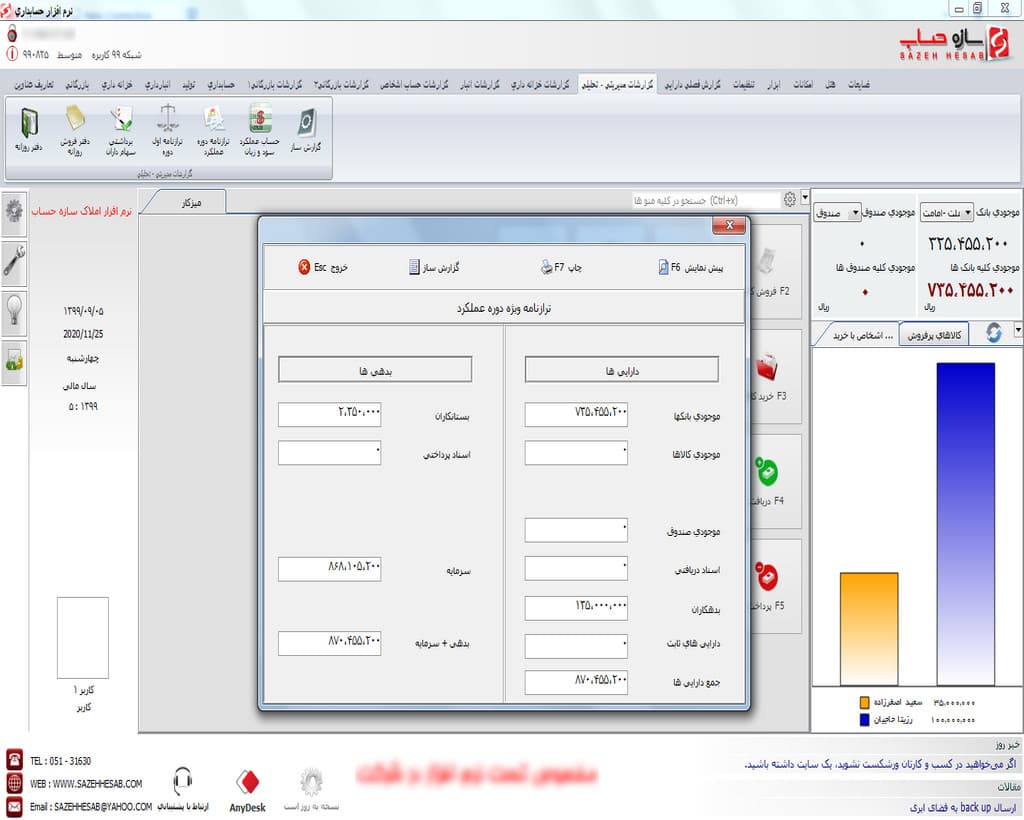
Task: Click the empty user picture box
Action: tap(83, 638)
